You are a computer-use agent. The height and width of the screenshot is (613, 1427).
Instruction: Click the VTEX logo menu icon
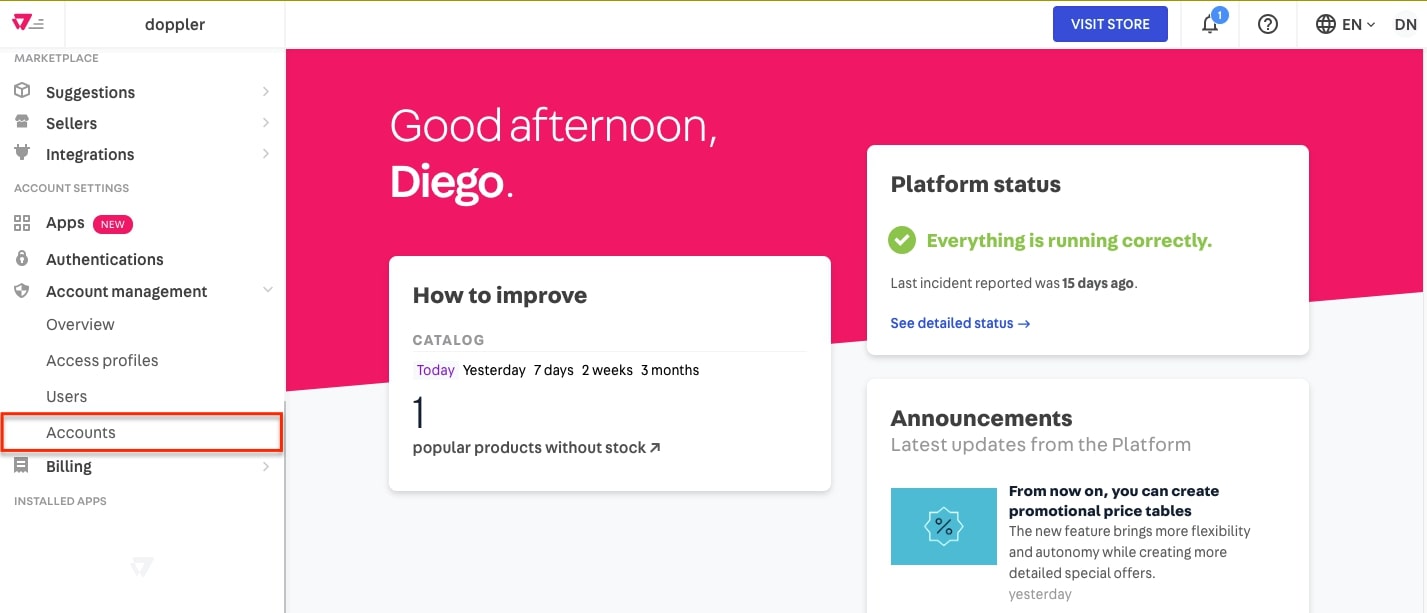pyautogui.click(x=28, y=24)
